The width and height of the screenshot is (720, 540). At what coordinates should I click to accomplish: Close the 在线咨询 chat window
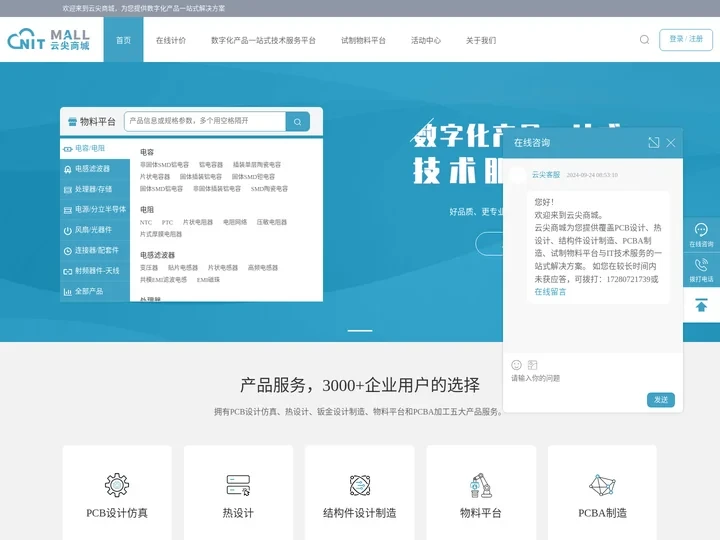click(x=671, y=143)
